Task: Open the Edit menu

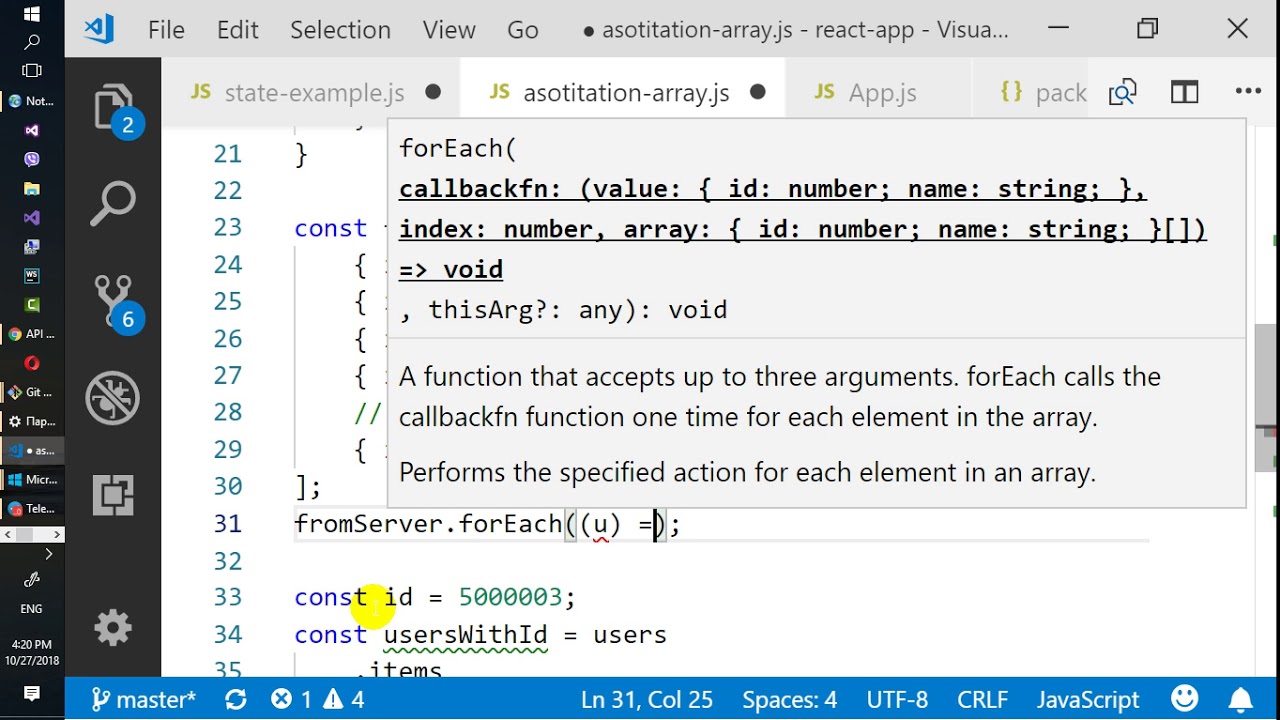Action: 238,30
